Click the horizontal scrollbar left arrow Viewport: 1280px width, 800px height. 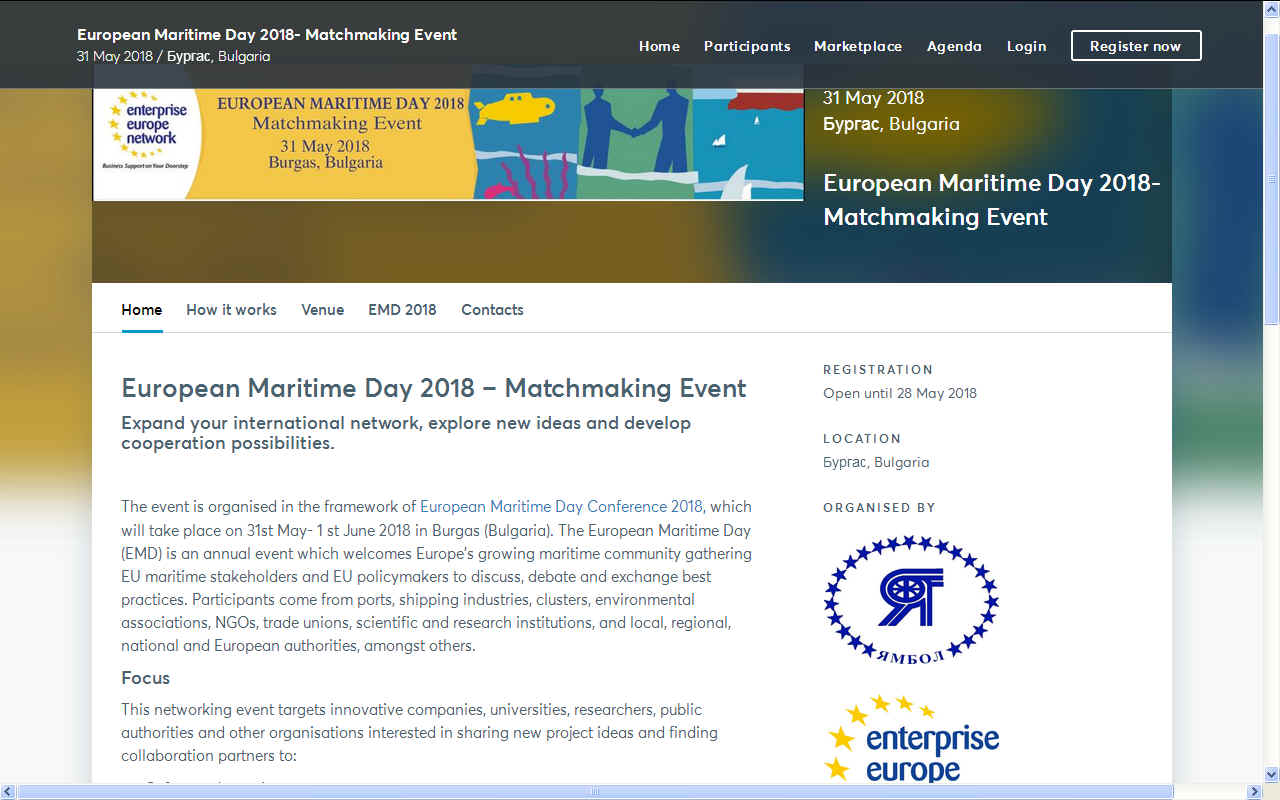(9, 792)
